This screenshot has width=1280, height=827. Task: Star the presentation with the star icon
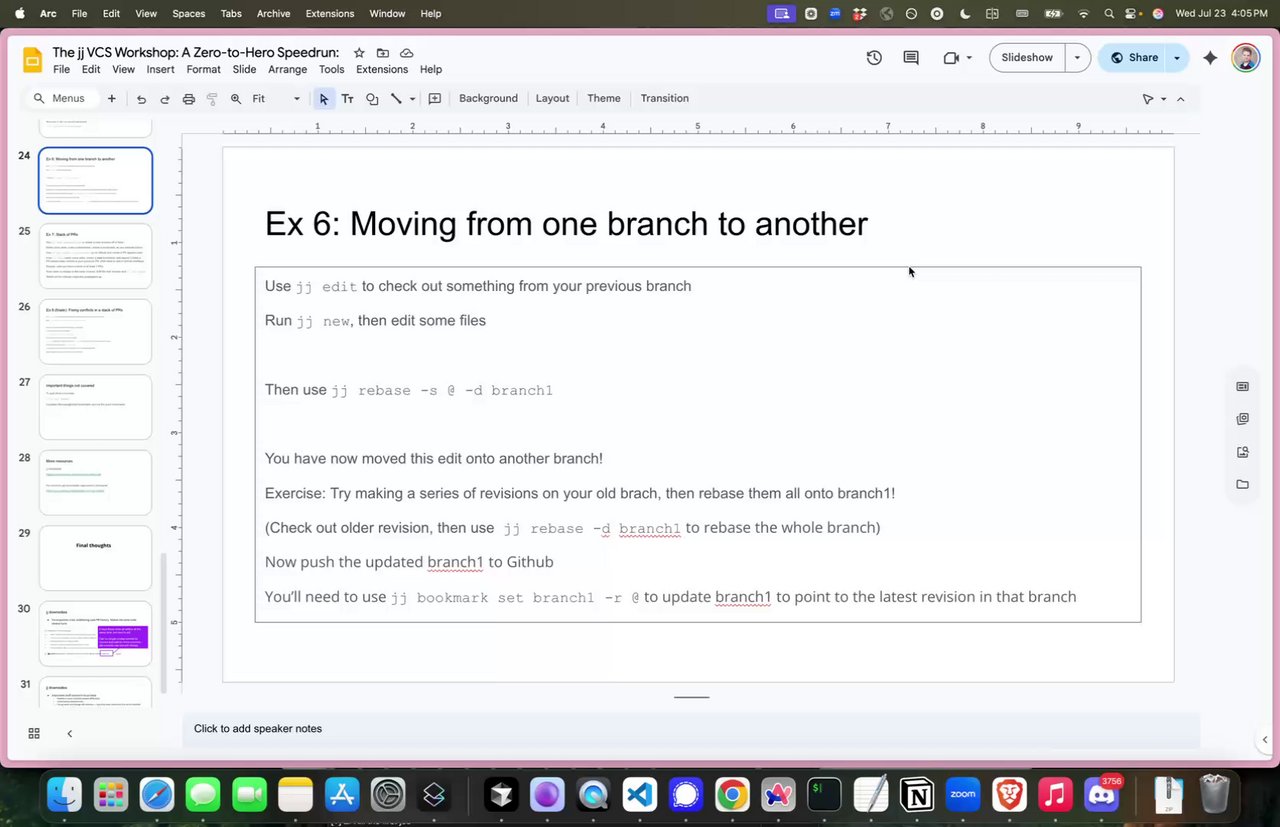coord(359,53)
